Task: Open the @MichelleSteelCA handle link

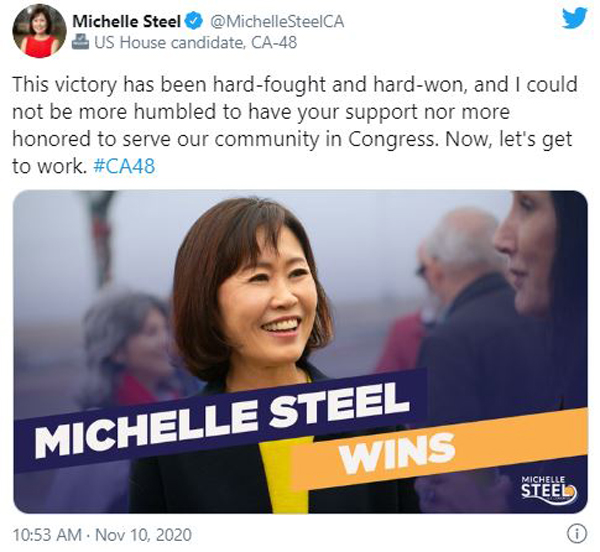Action: [x=277, y=21]
